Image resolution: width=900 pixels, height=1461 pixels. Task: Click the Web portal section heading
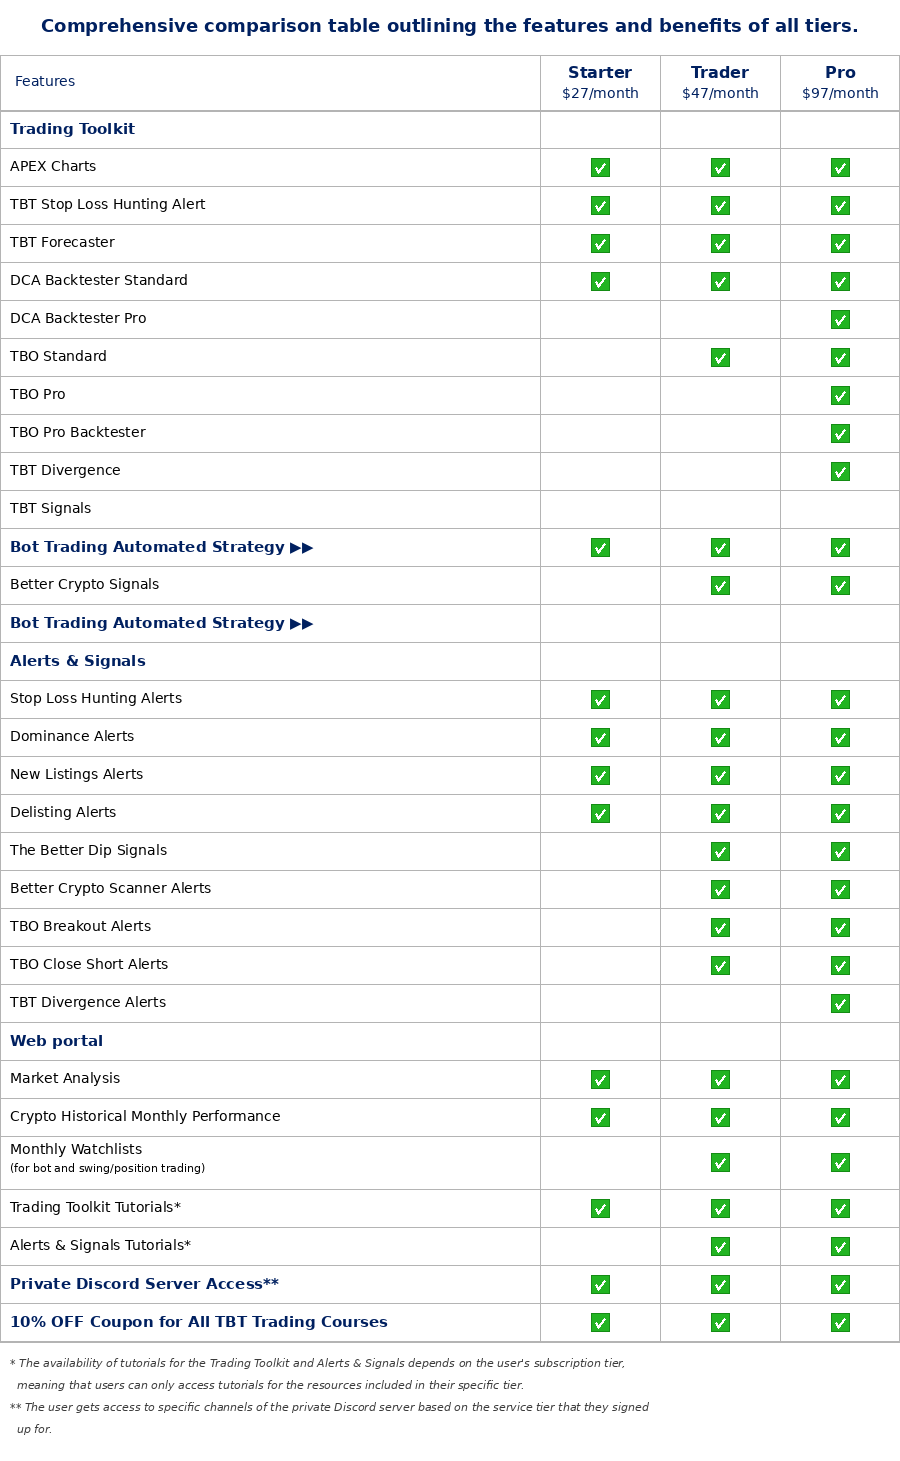tap(56, 1041)
